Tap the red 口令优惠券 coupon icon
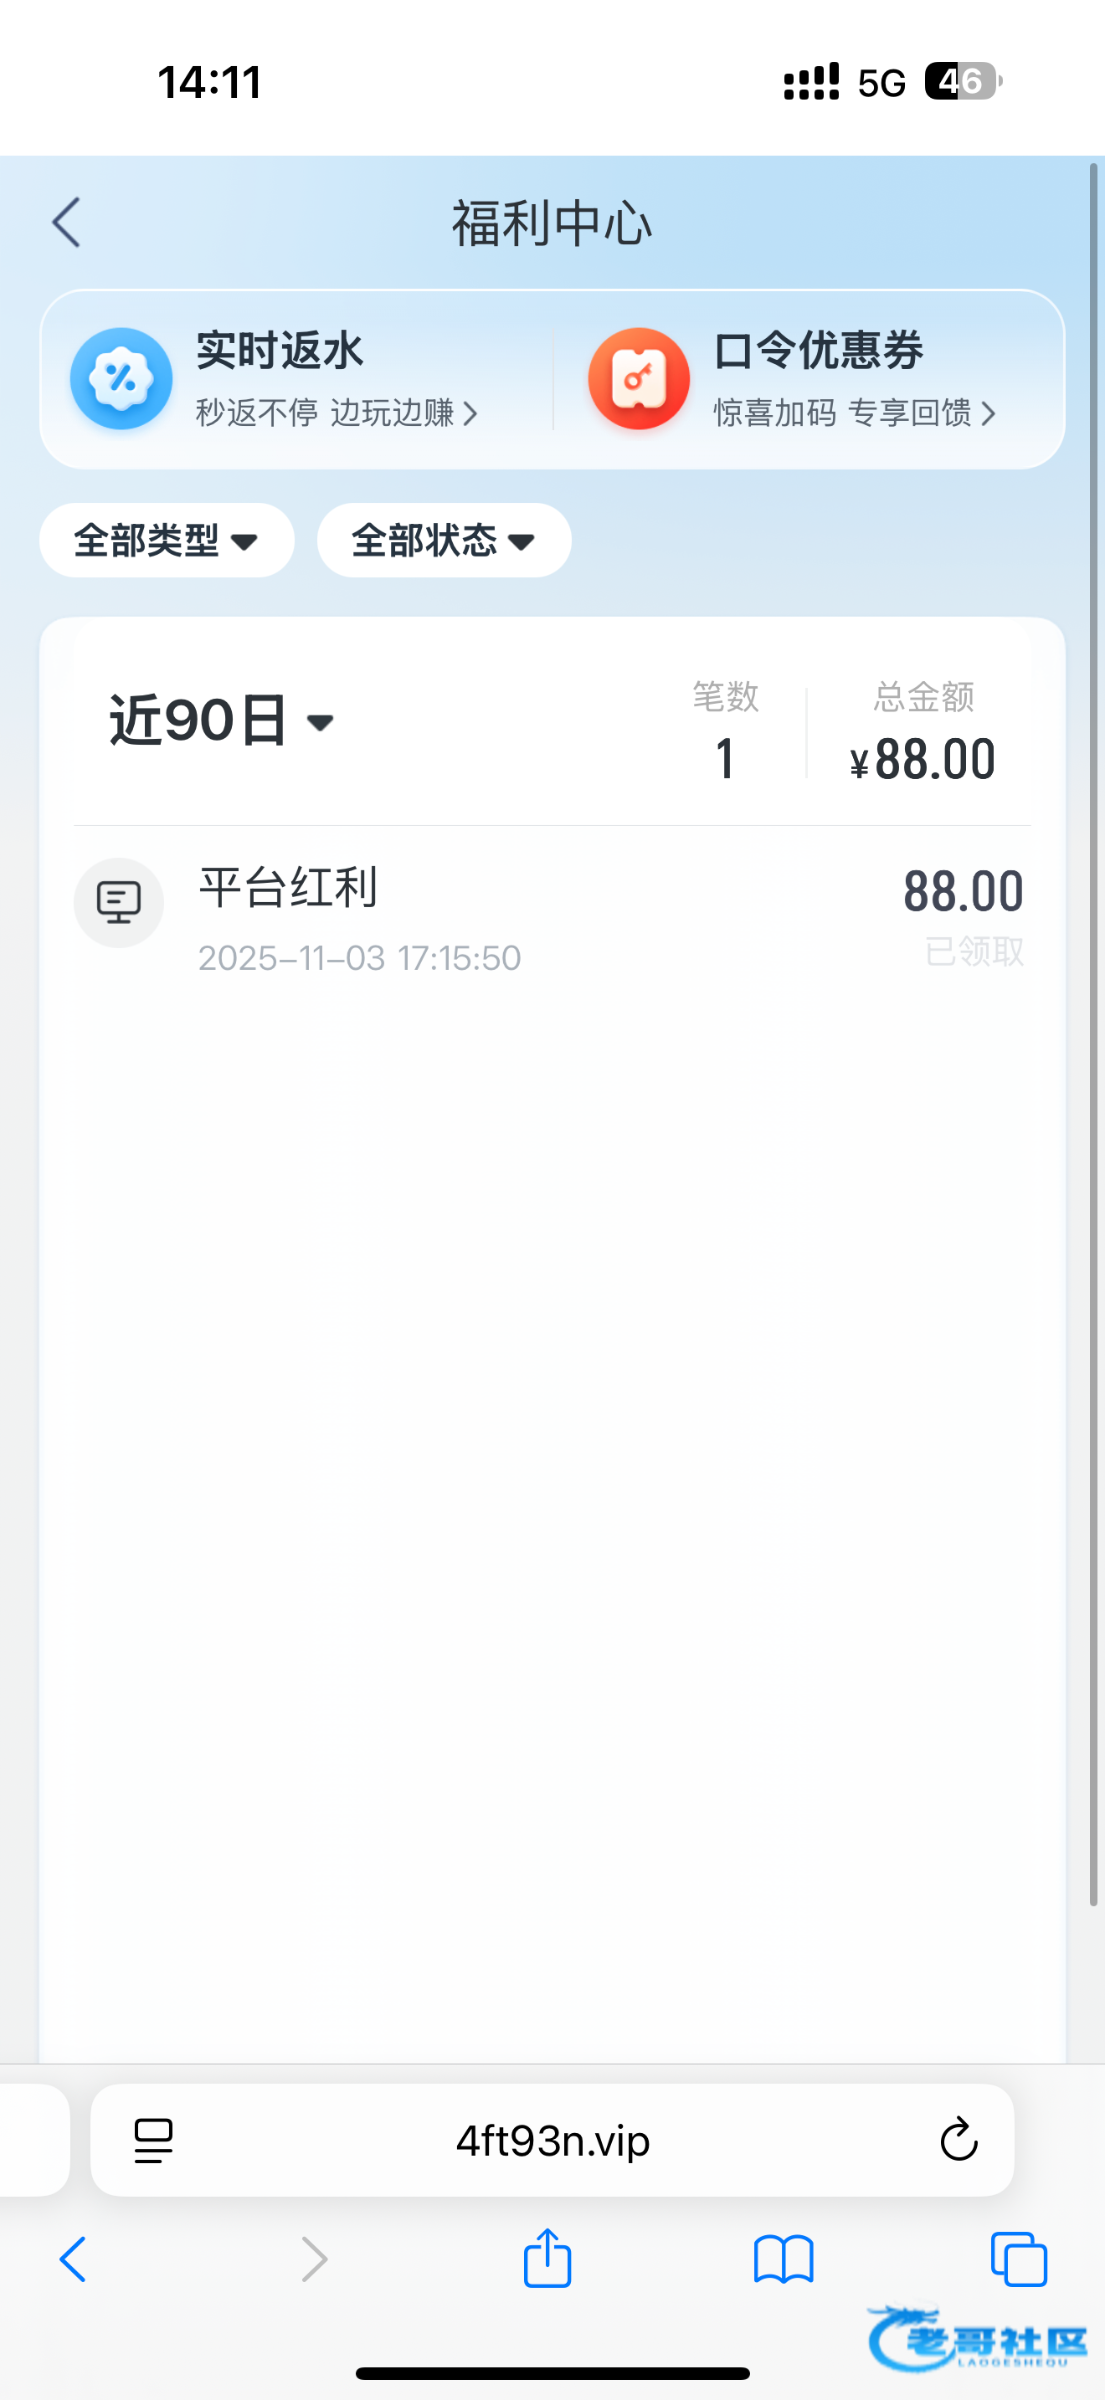This screenshot has height=2400, width=1105. point(639,379)
